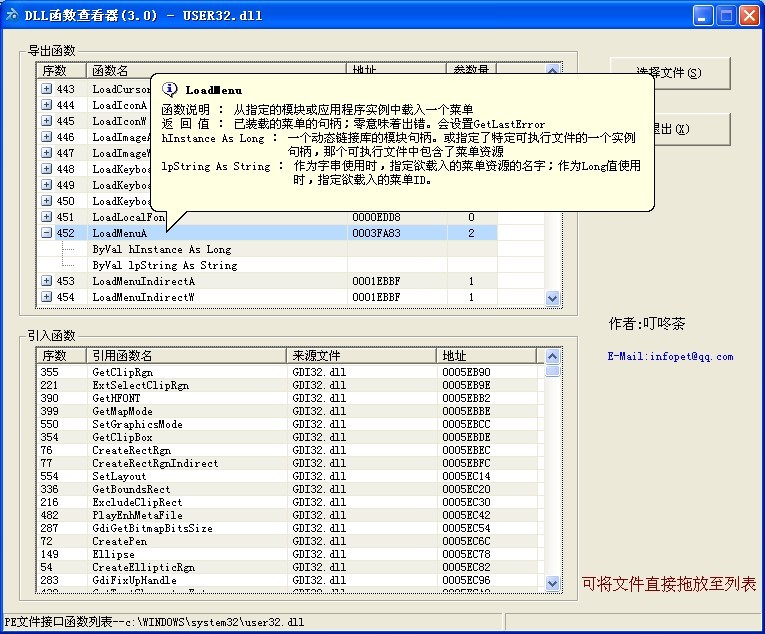Click the info icon in LoadMenu tooltip
Viewport: 765px width, 634px height.
(x=169, y=89)
